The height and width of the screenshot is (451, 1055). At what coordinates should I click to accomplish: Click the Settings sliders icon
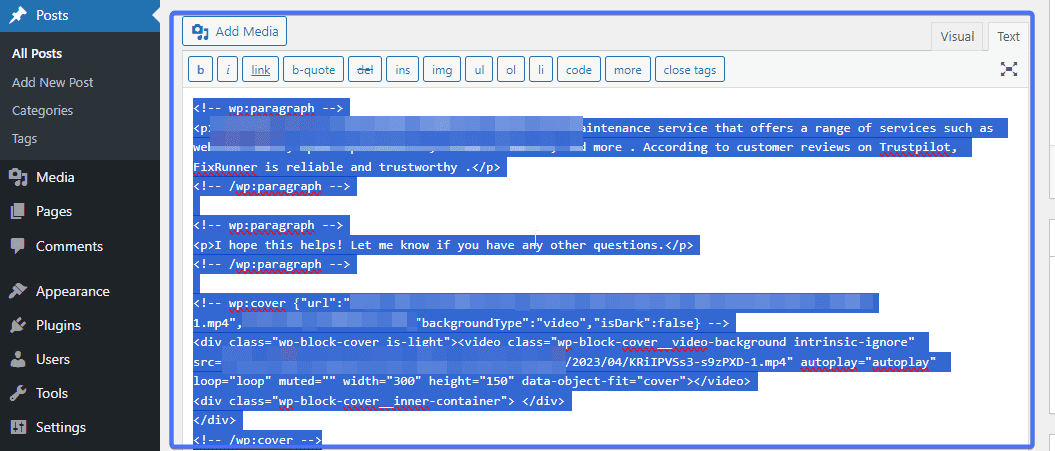(17, 427)
